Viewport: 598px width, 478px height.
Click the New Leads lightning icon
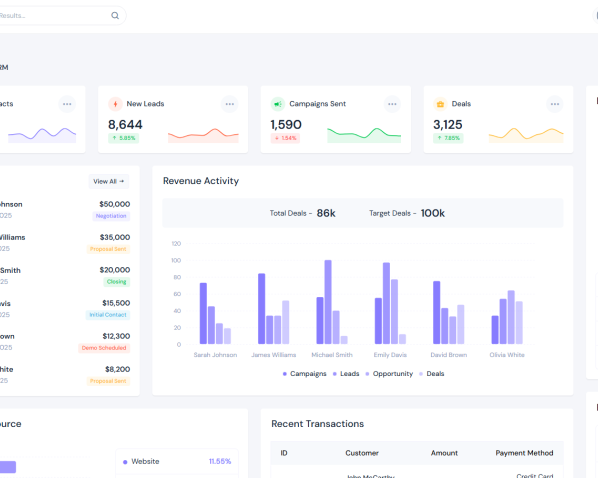pos(115,104)
